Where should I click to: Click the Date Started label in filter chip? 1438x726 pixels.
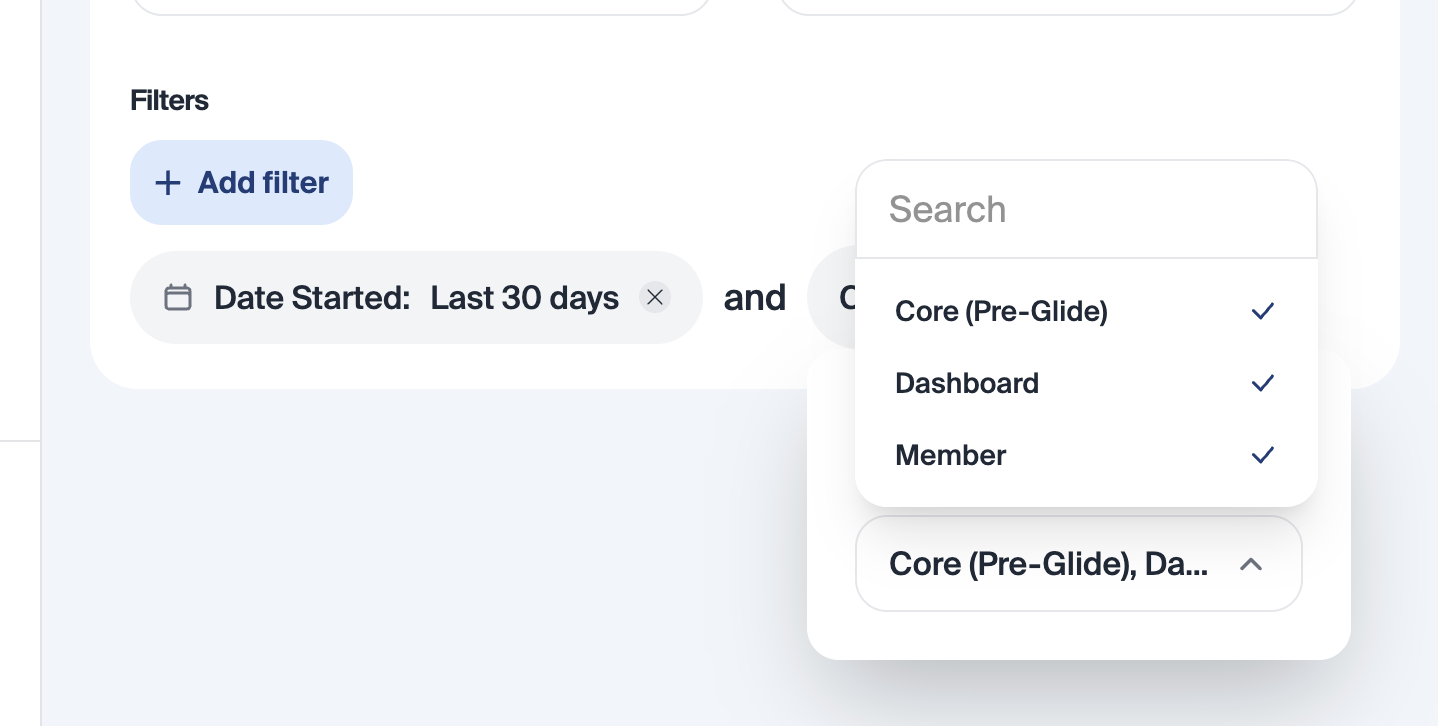(x=312, y=298)
